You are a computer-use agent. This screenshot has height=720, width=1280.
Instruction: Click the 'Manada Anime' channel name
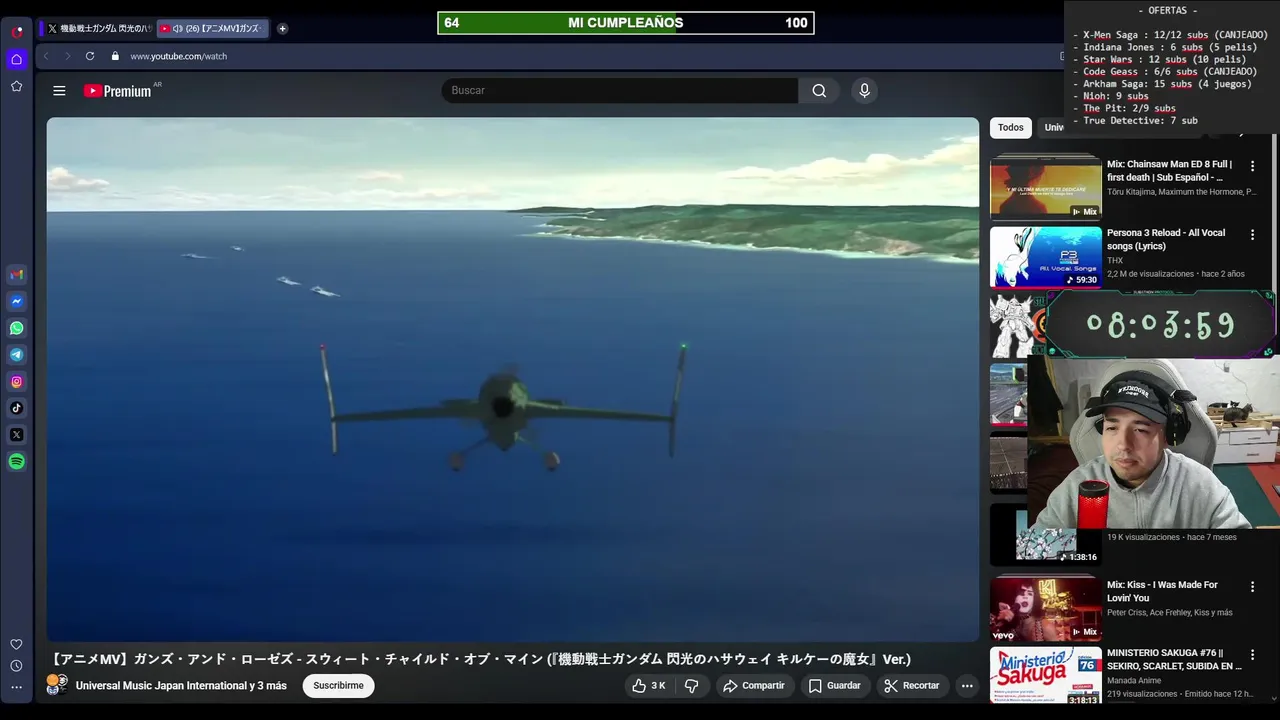pyautogui.click(x=1134, y=681)
